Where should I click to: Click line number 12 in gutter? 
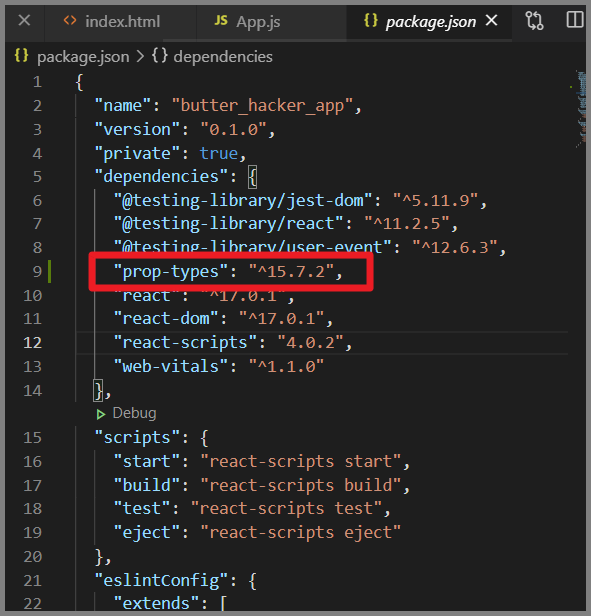click(x=32, y=343)
